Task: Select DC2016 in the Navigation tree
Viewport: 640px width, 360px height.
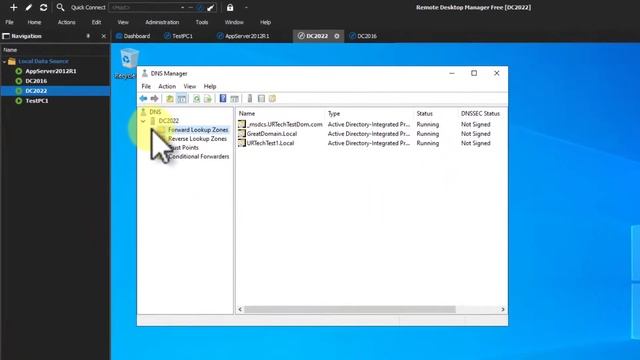Action: point(36,81)
